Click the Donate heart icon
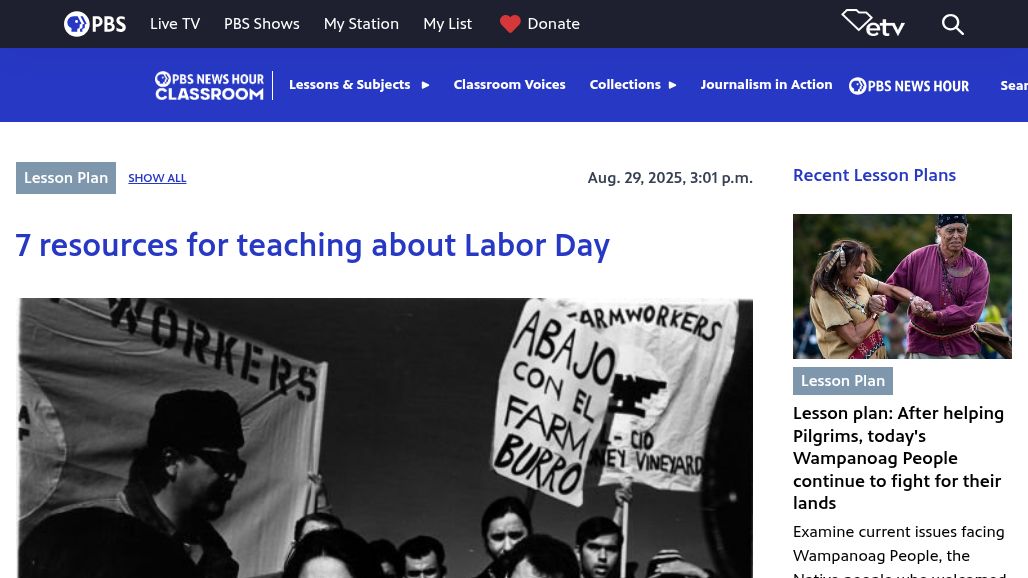Screen dimensions: 1028x578 pyautogui.click(x=510, y=24)
